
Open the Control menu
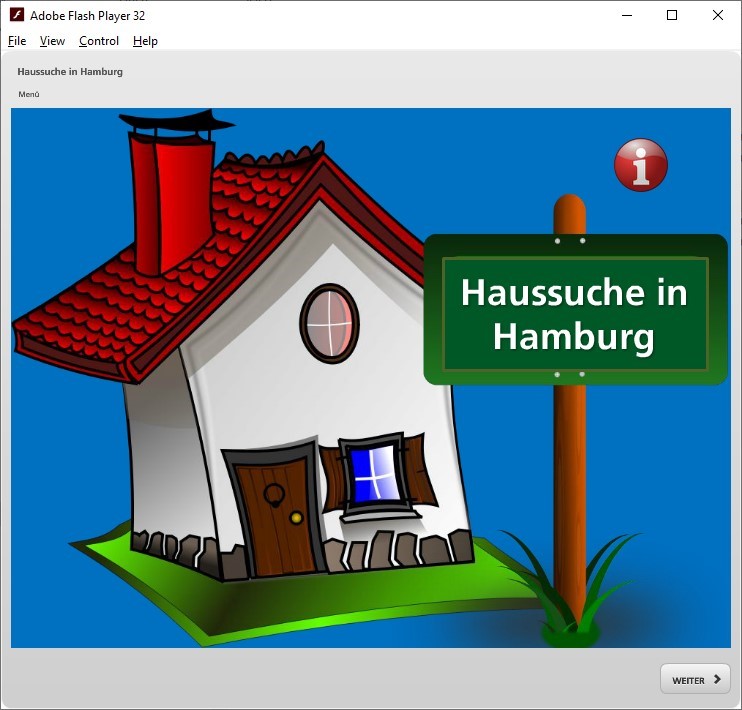99,41
